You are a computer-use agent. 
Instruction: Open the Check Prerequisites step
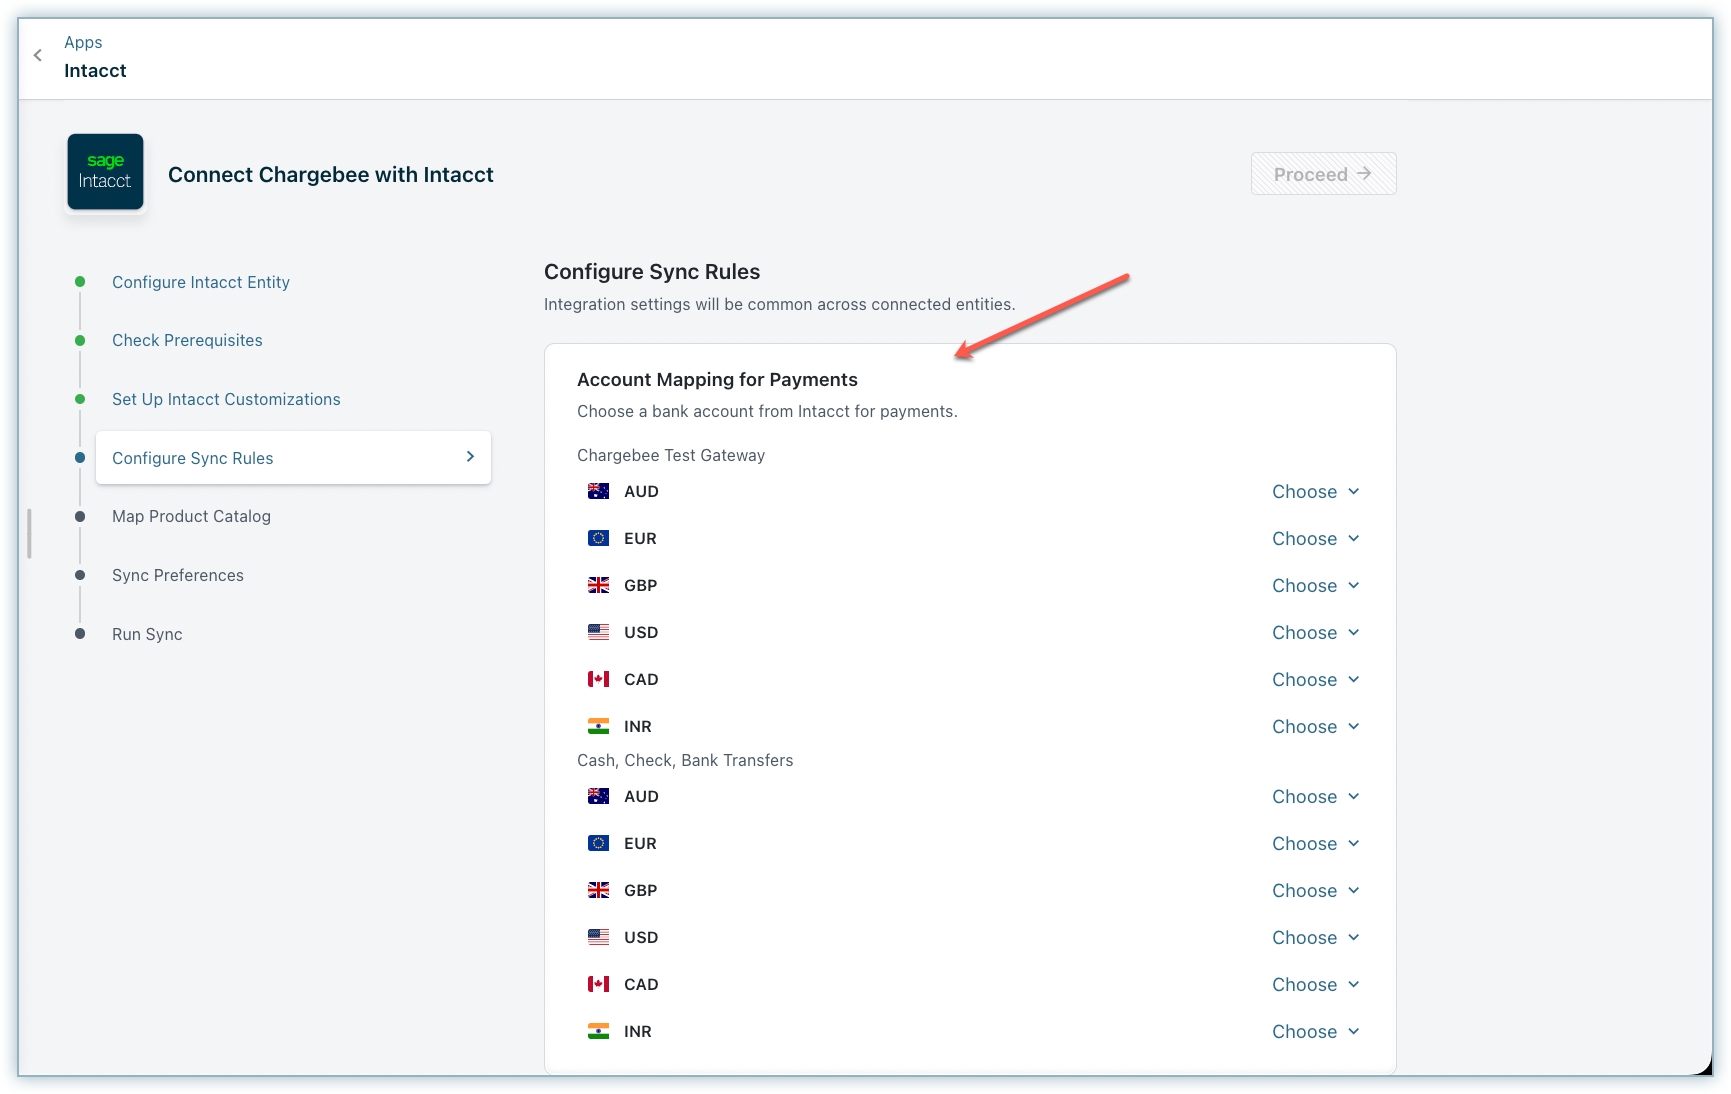point(187,340)
